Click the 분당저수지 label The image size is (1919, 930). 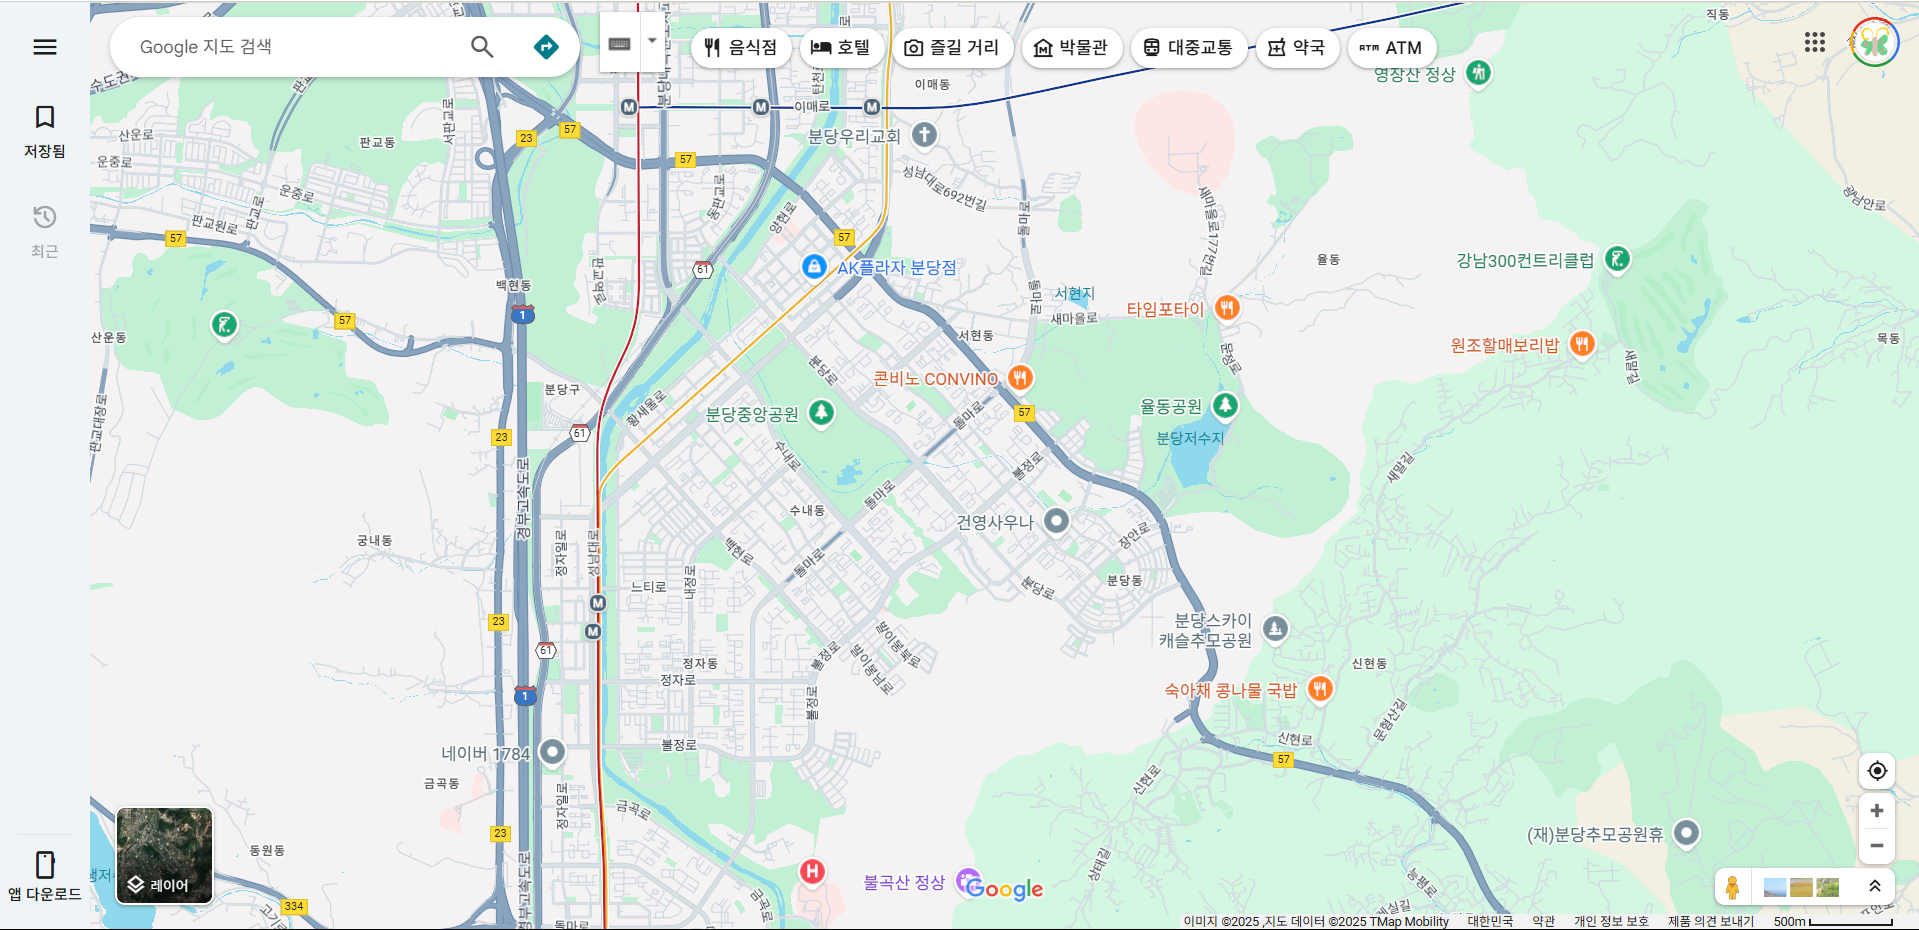[1190, 438]
